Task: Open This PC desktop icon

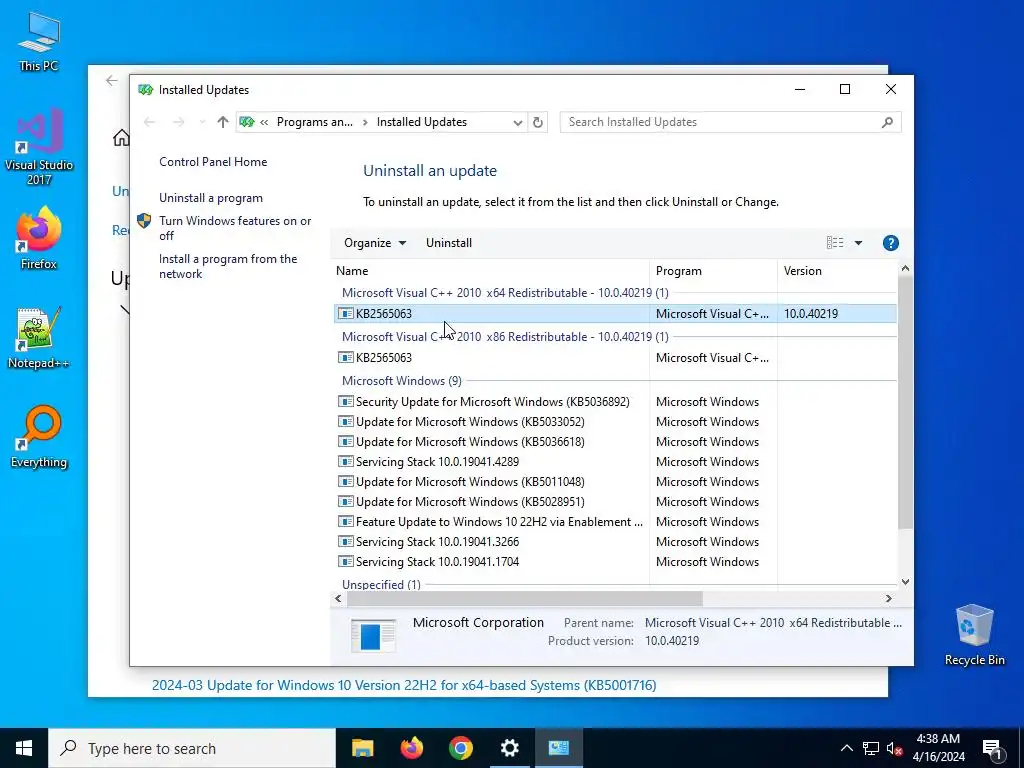Action: point(39,40)
